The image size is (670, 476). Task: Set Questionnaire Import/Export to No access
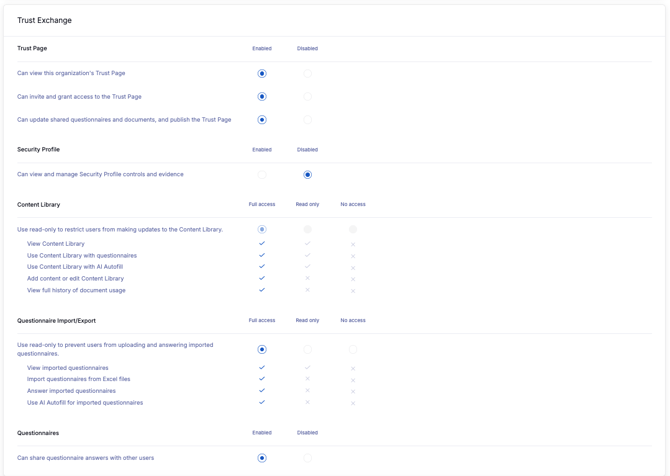coord(353,350)
